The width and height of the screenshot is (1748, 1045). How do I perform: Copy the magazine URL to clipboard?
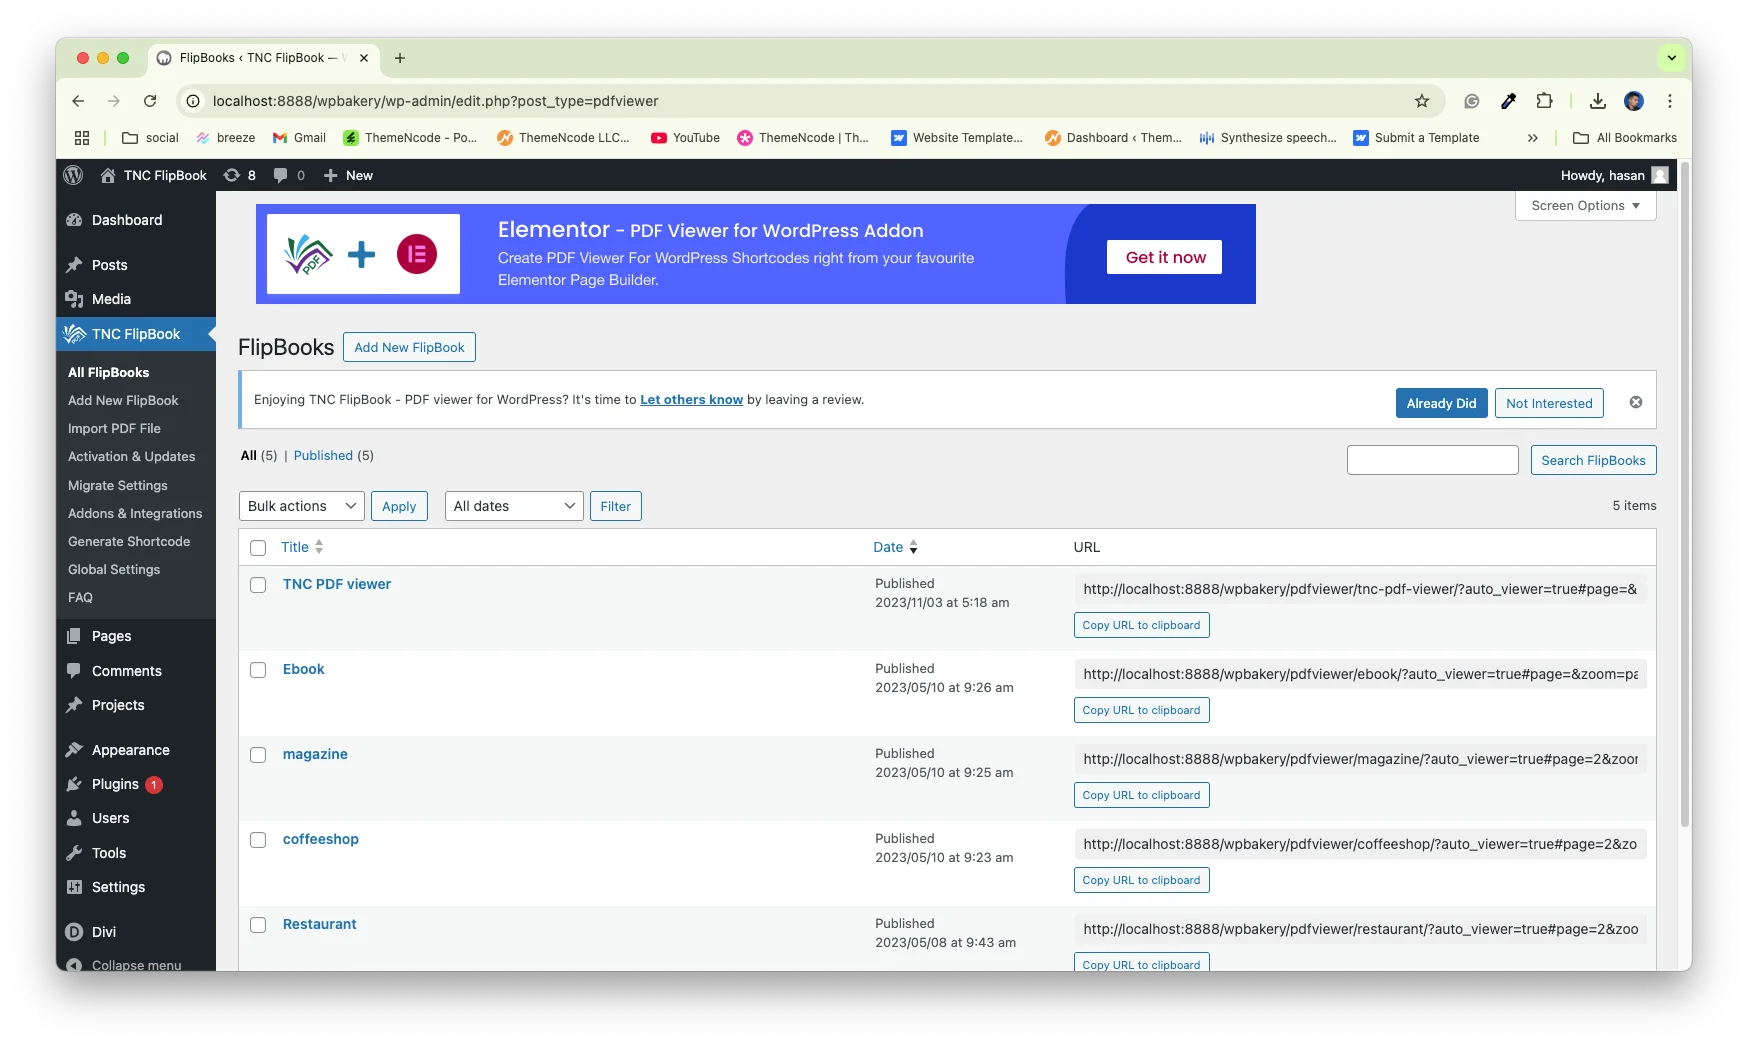[x=1141, y=795]
